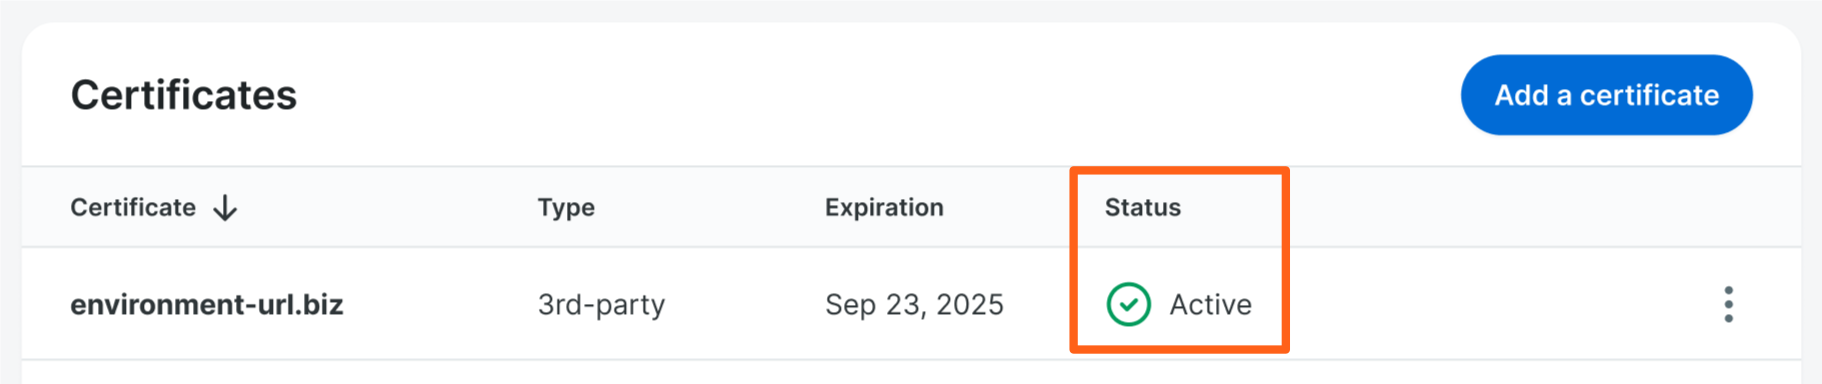Select the Type column header
1822x384 pixels.
coord(566,207)
